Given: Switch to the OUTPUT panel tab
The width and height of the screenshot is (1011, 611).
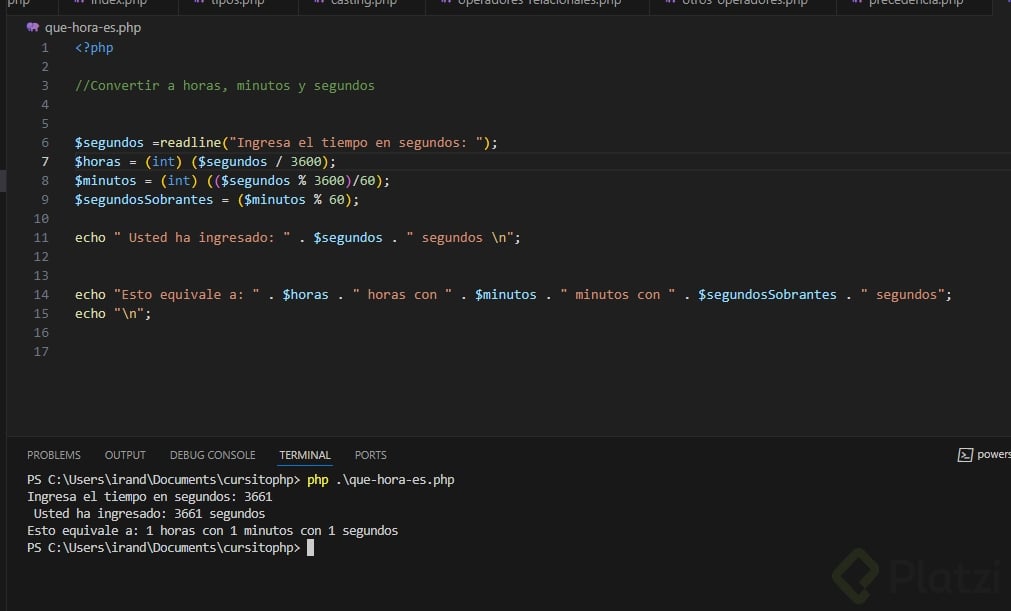Looking at the screenshot, I should (x=125, y=455).
